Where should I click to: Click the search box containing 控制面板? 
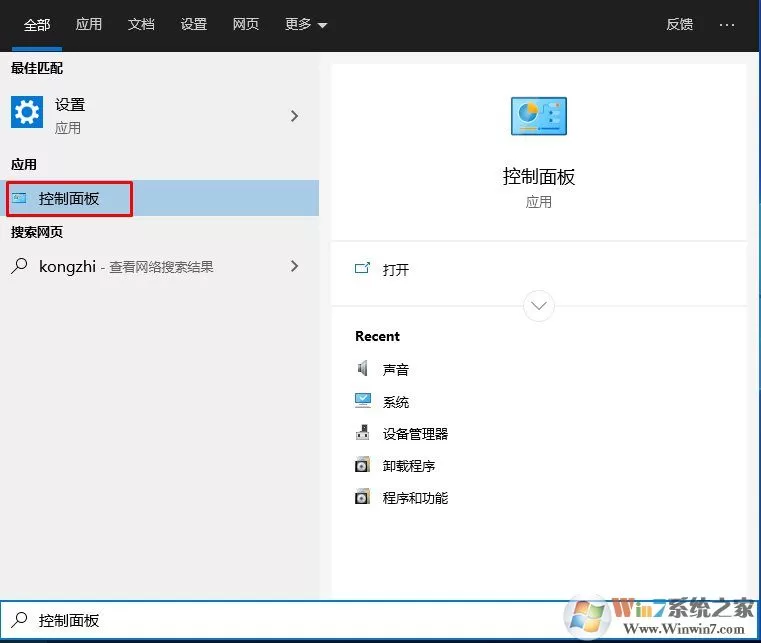tap(281, 620)
